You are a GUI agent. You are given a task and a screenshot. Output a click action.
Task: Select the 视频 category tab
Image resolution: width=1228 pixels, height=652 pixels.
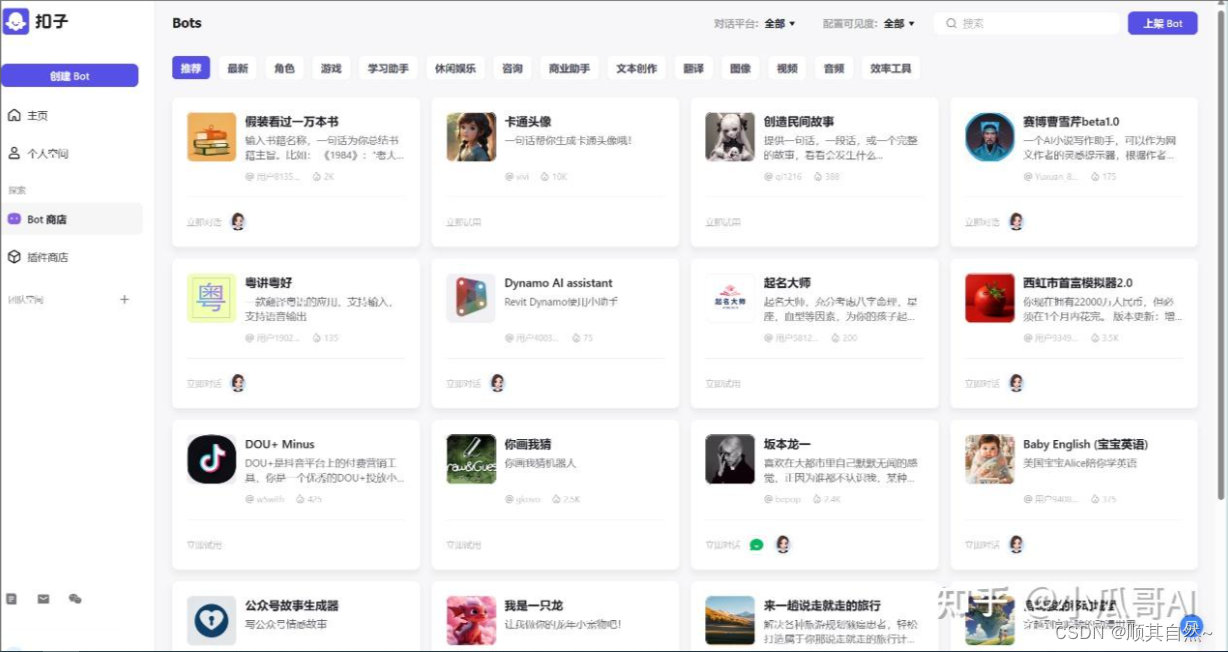(x=787, y=68)
